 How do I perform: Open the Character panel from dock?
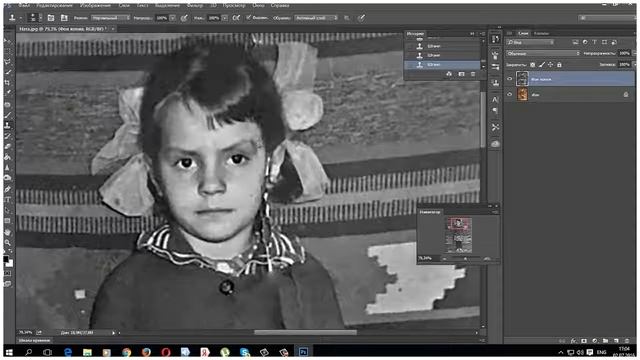coord(495,100)
